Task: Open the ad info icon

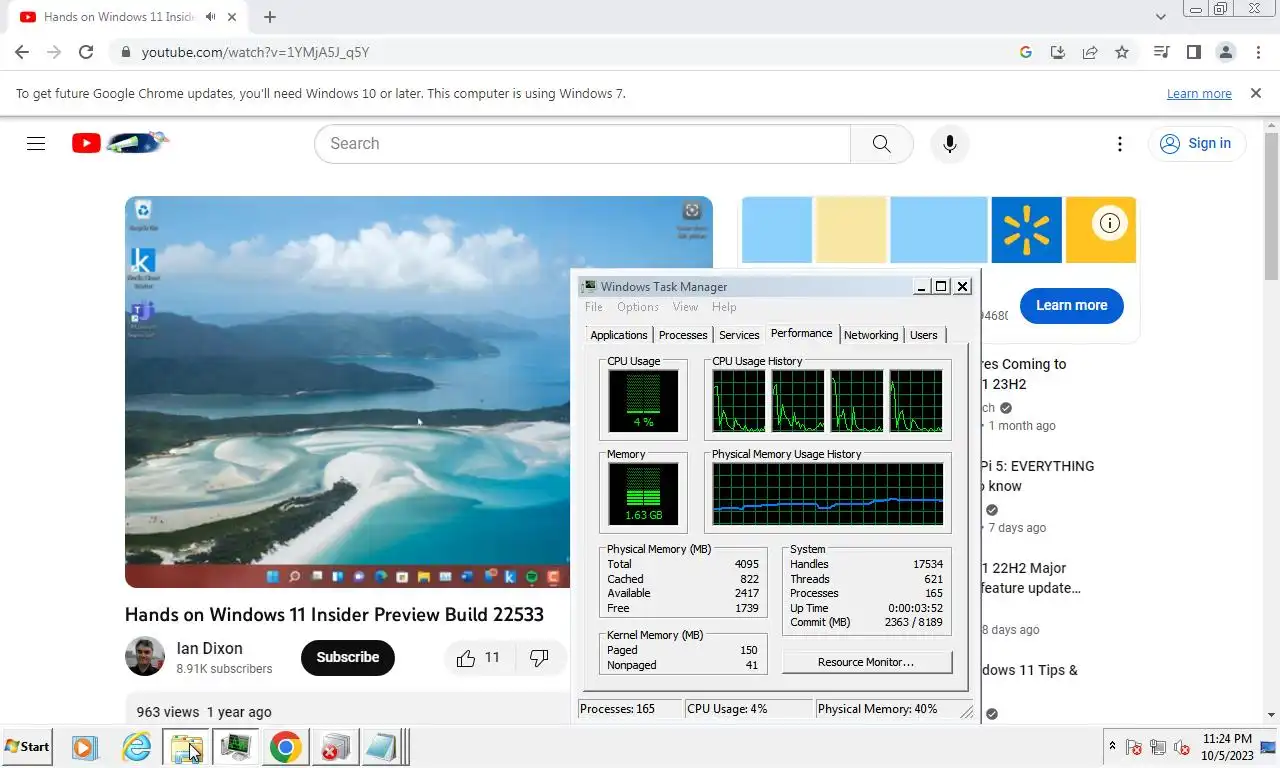Action: tap(1109, 223)
